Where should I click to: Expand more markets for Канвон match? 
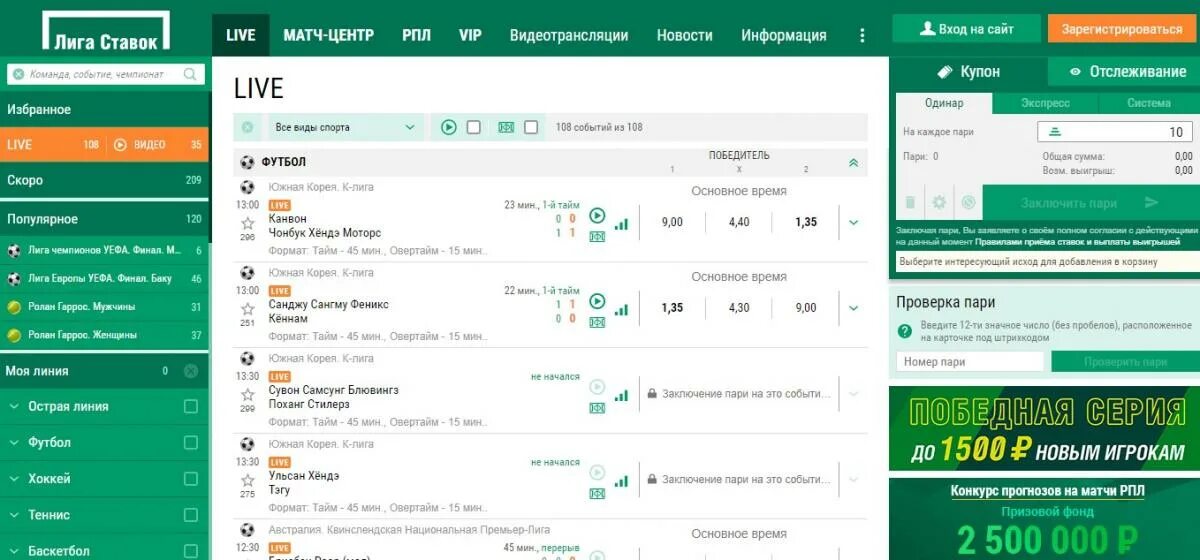[853, 223]
